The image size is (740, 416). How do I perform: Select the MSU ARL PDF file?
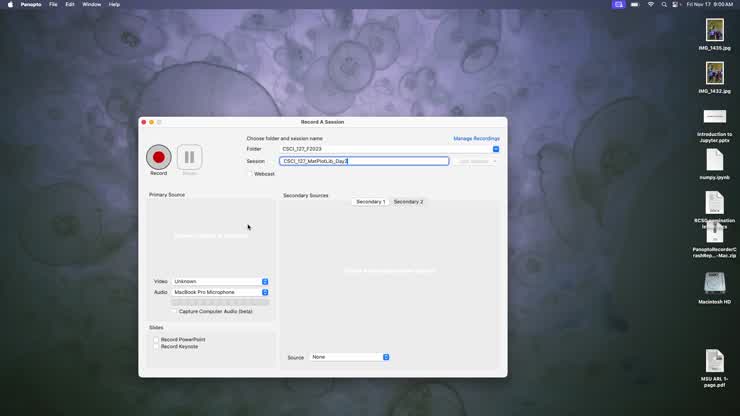click(x=714, y=361)
